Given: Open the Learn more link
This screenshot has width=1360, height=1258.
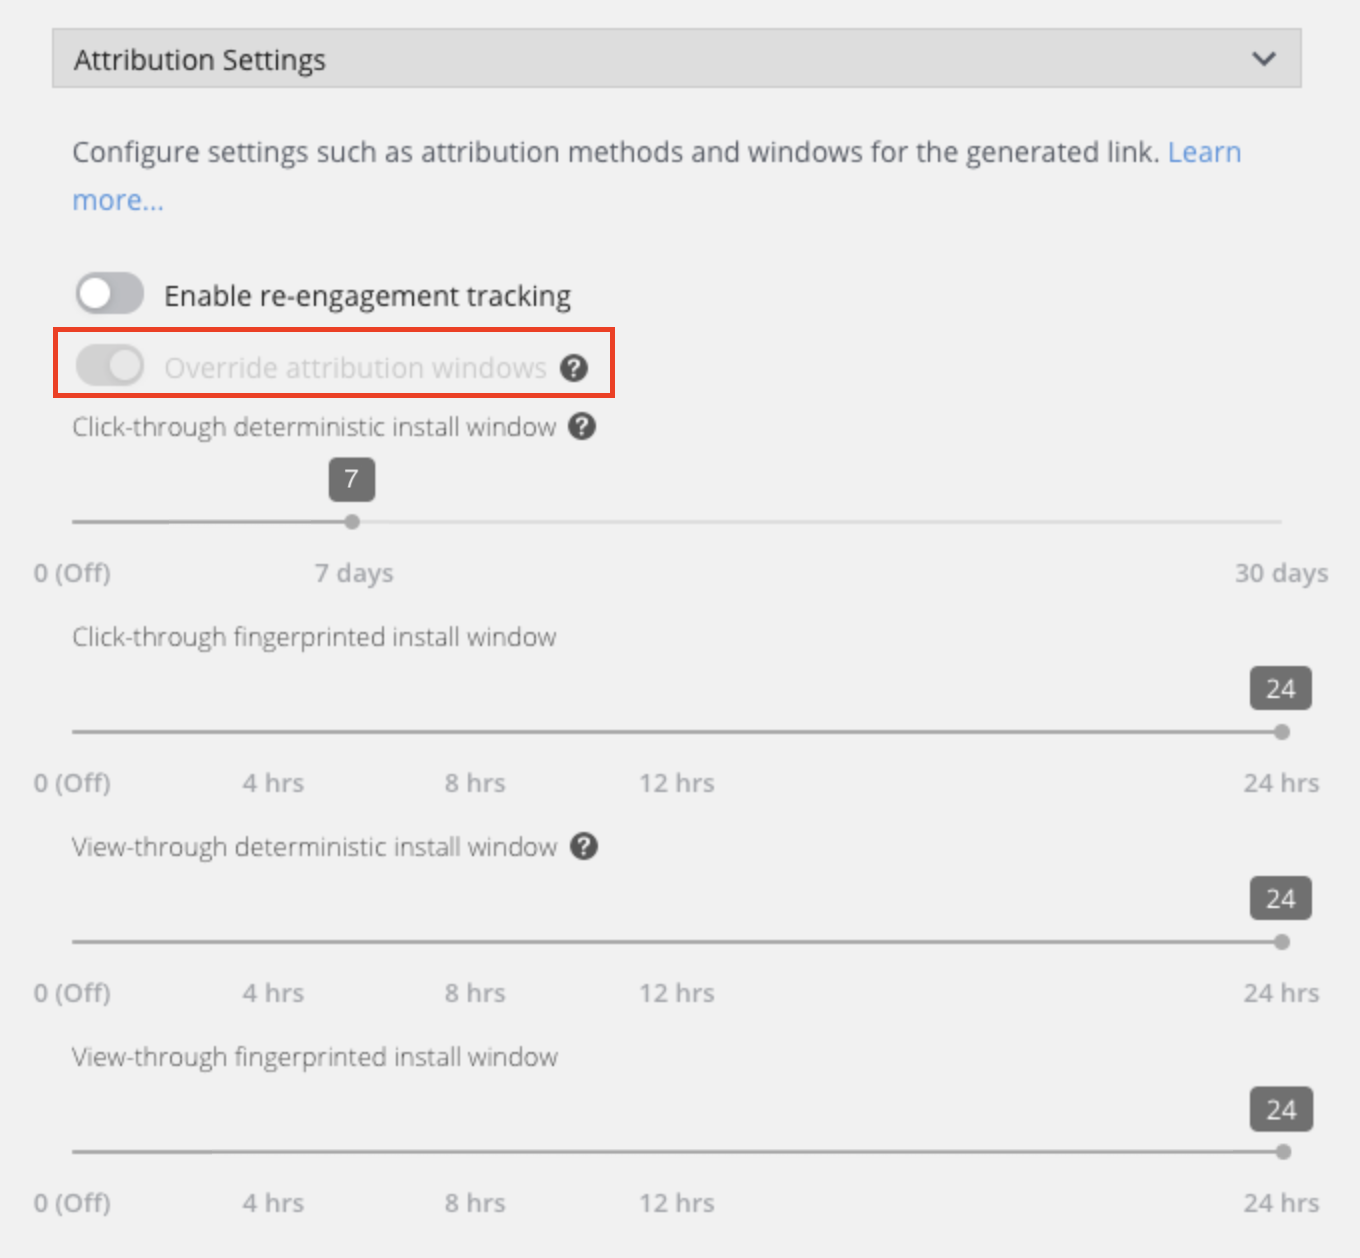Looking at the screenshot, I should coord(1204,153).
